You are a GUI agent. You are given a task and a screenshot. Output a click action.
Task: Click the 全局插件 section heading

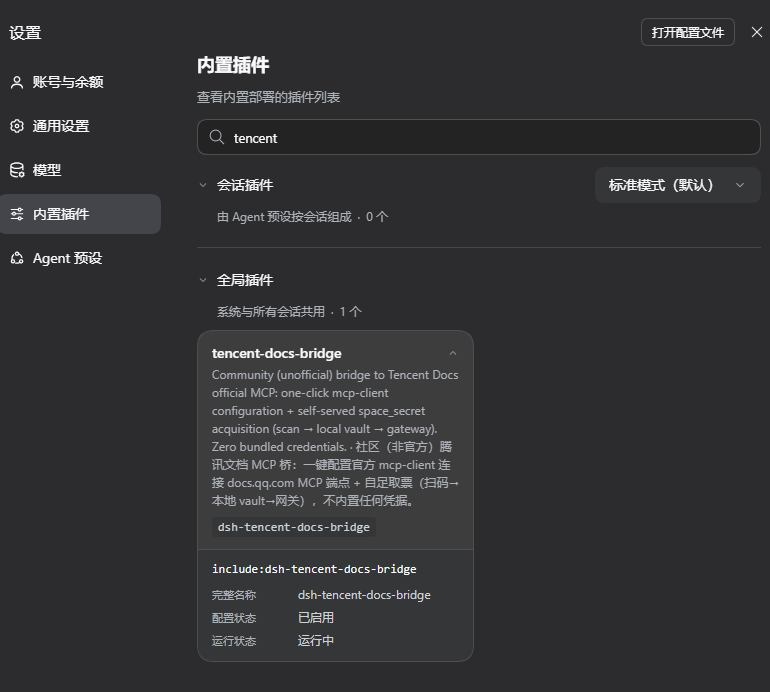[245, 280]
